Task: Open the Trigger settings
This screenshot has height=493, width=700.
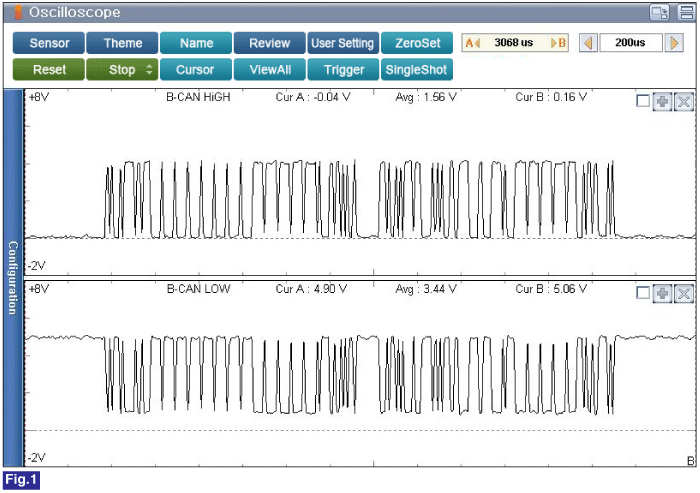Action: (343, 70)
